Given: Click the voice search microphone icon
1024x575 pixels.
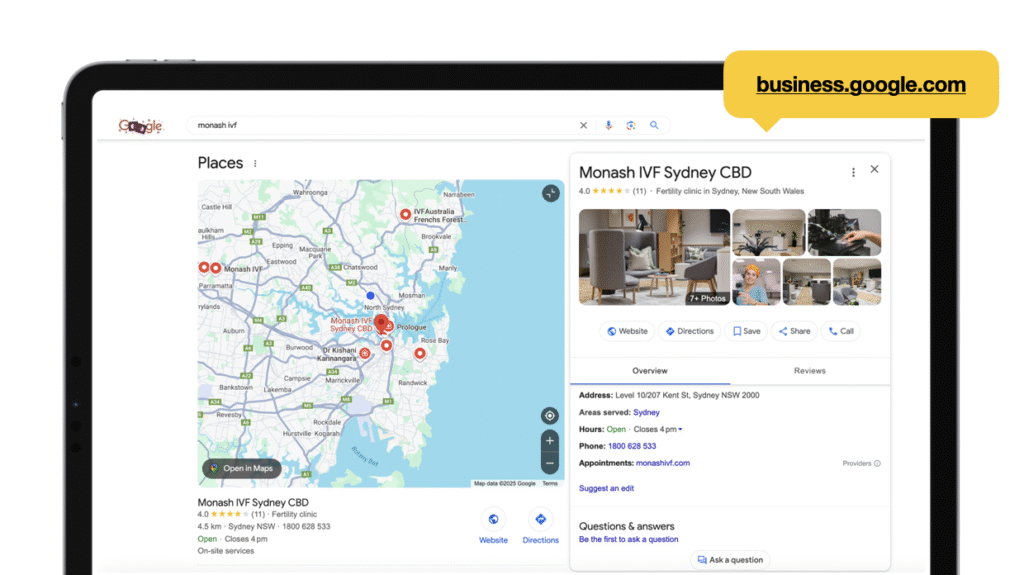Looking at the screenshot, I should [x=608, y=126].
